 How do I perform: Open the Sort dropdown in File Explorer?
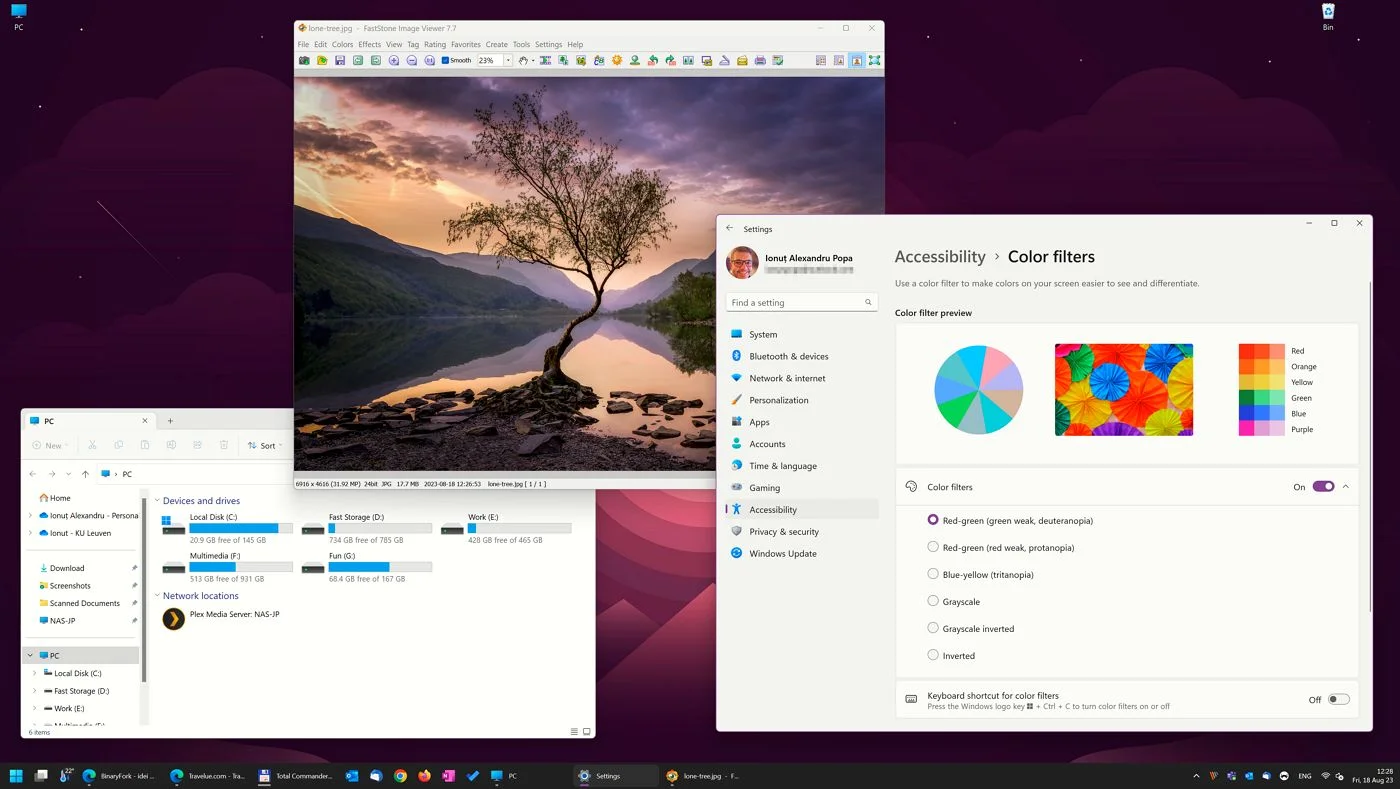(x=265, y=445)
